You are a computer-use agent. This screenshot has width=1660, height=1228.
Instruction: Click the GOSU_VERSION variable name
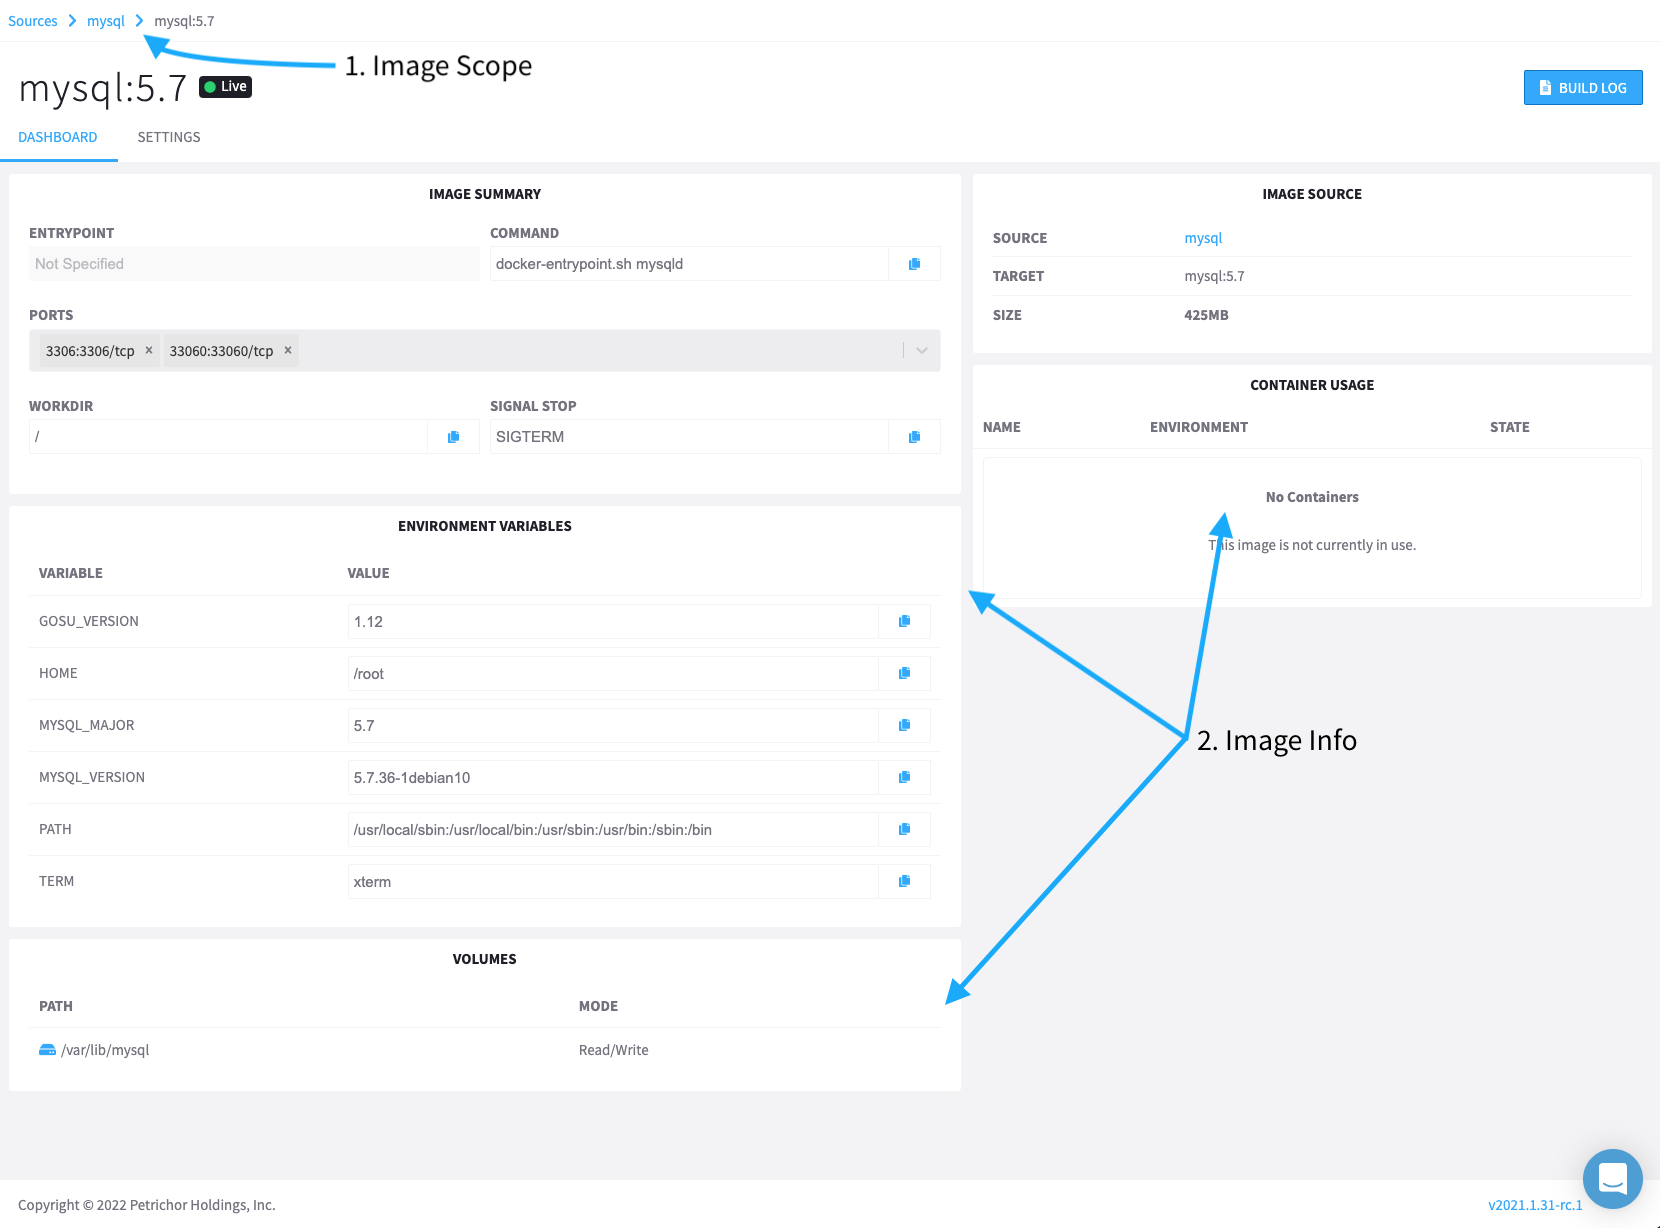[x=89, y=621]
